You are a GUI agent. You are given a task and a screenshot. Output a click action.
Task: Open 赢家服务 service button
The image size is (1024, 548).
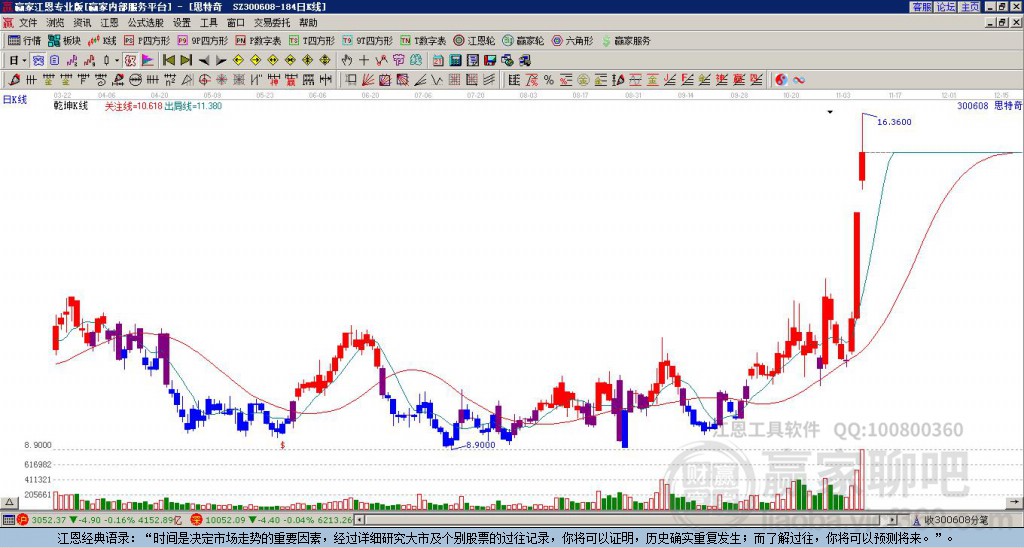626,40
